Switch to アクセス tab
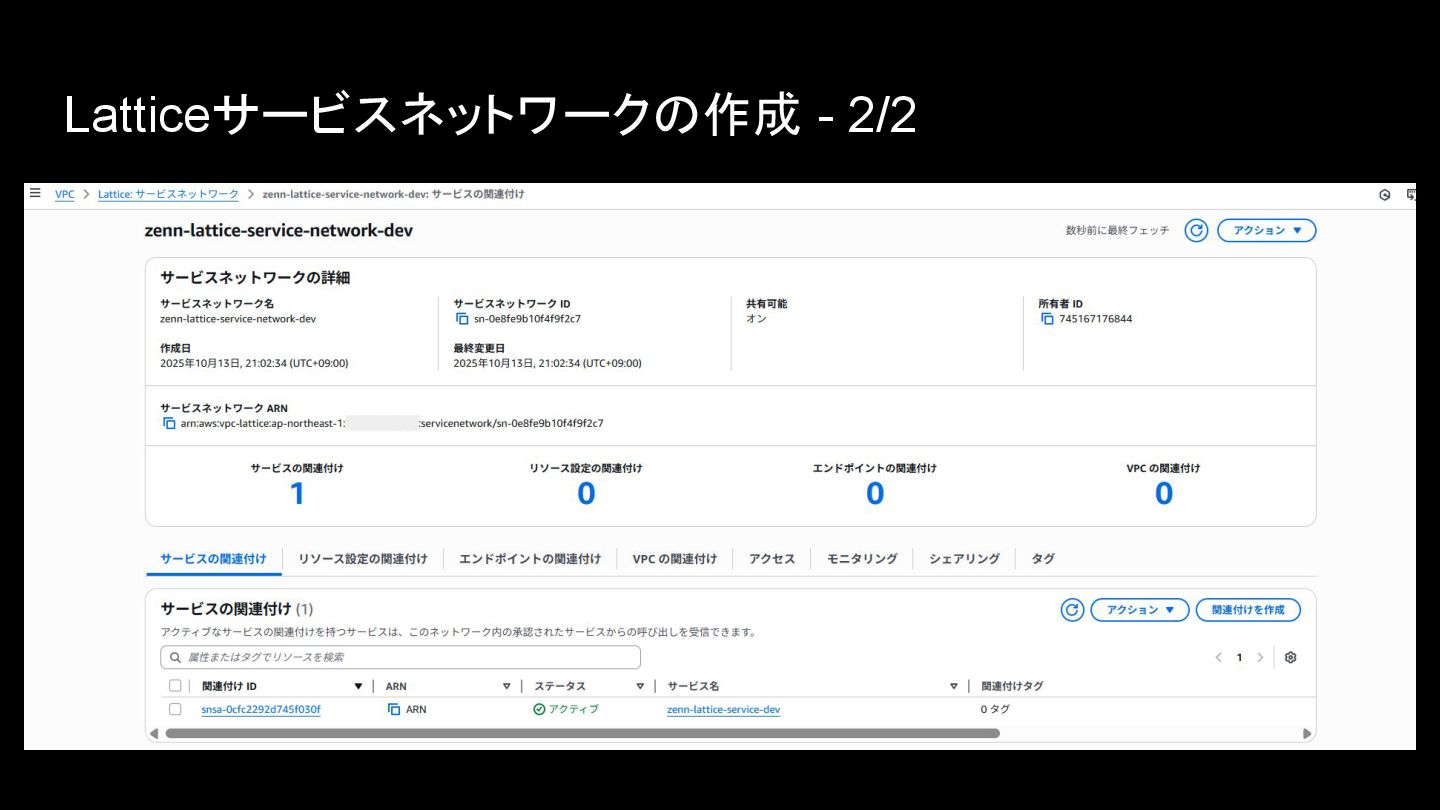The image size is (1440, 810). [x=772, y=559]
